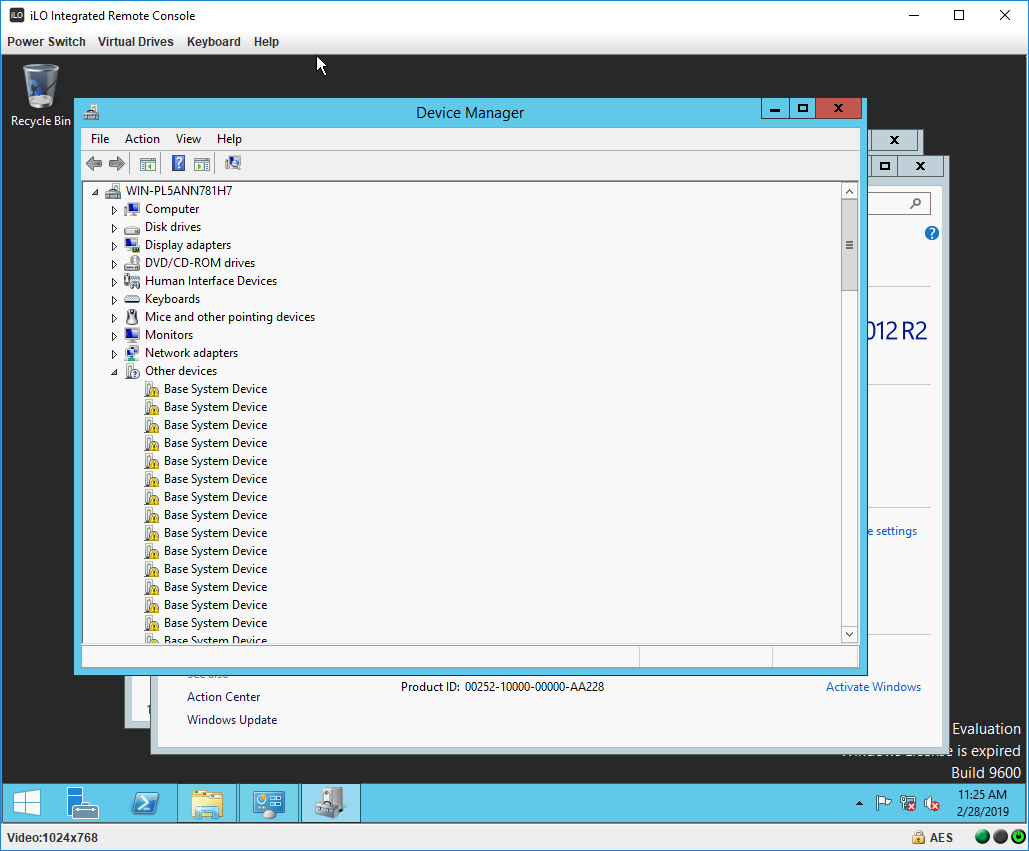Open the Recycle Bin desktop icon
1029x851 pixels.
(41, 96)
